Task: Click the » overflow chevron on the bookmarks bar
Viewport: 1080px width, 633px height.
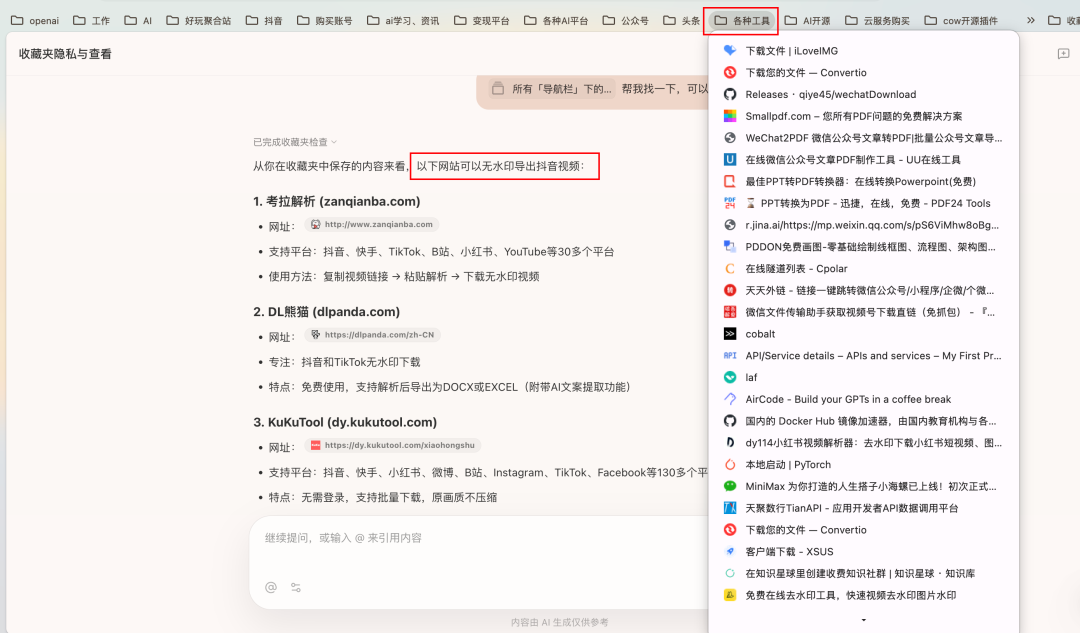Action: 1032,18
